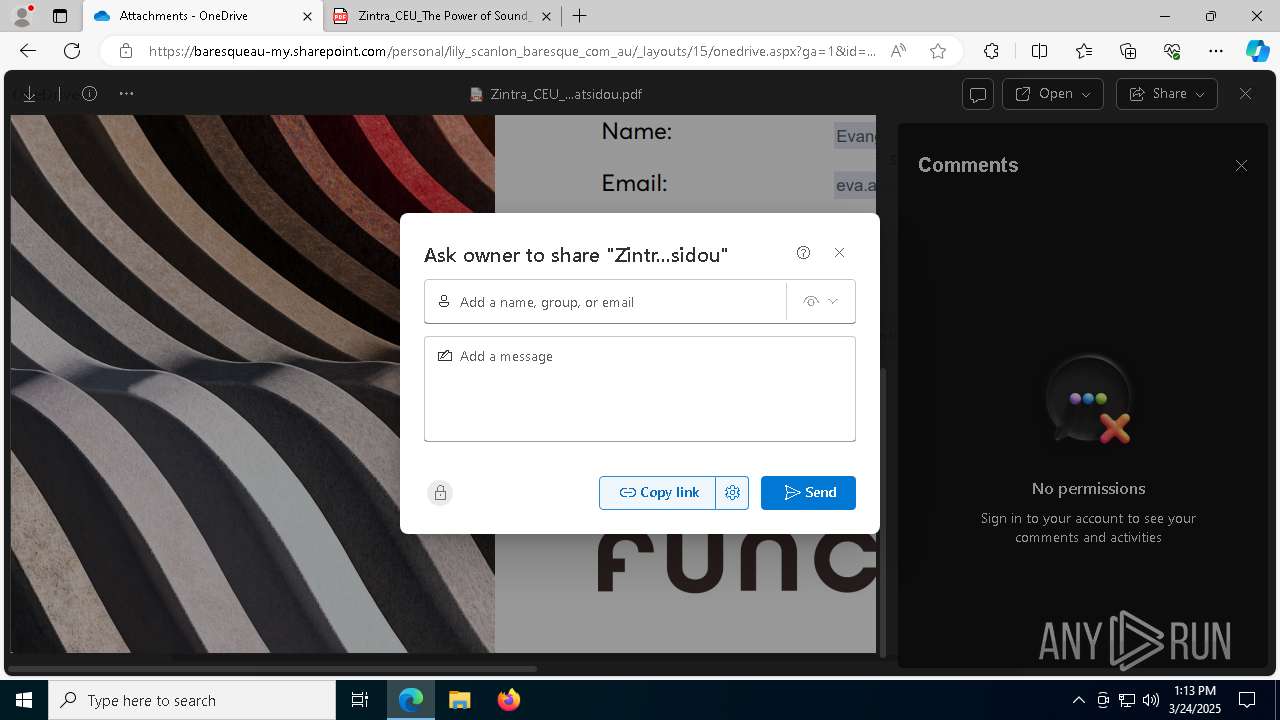Open the Windows Start menu

[x=24, y=700]
